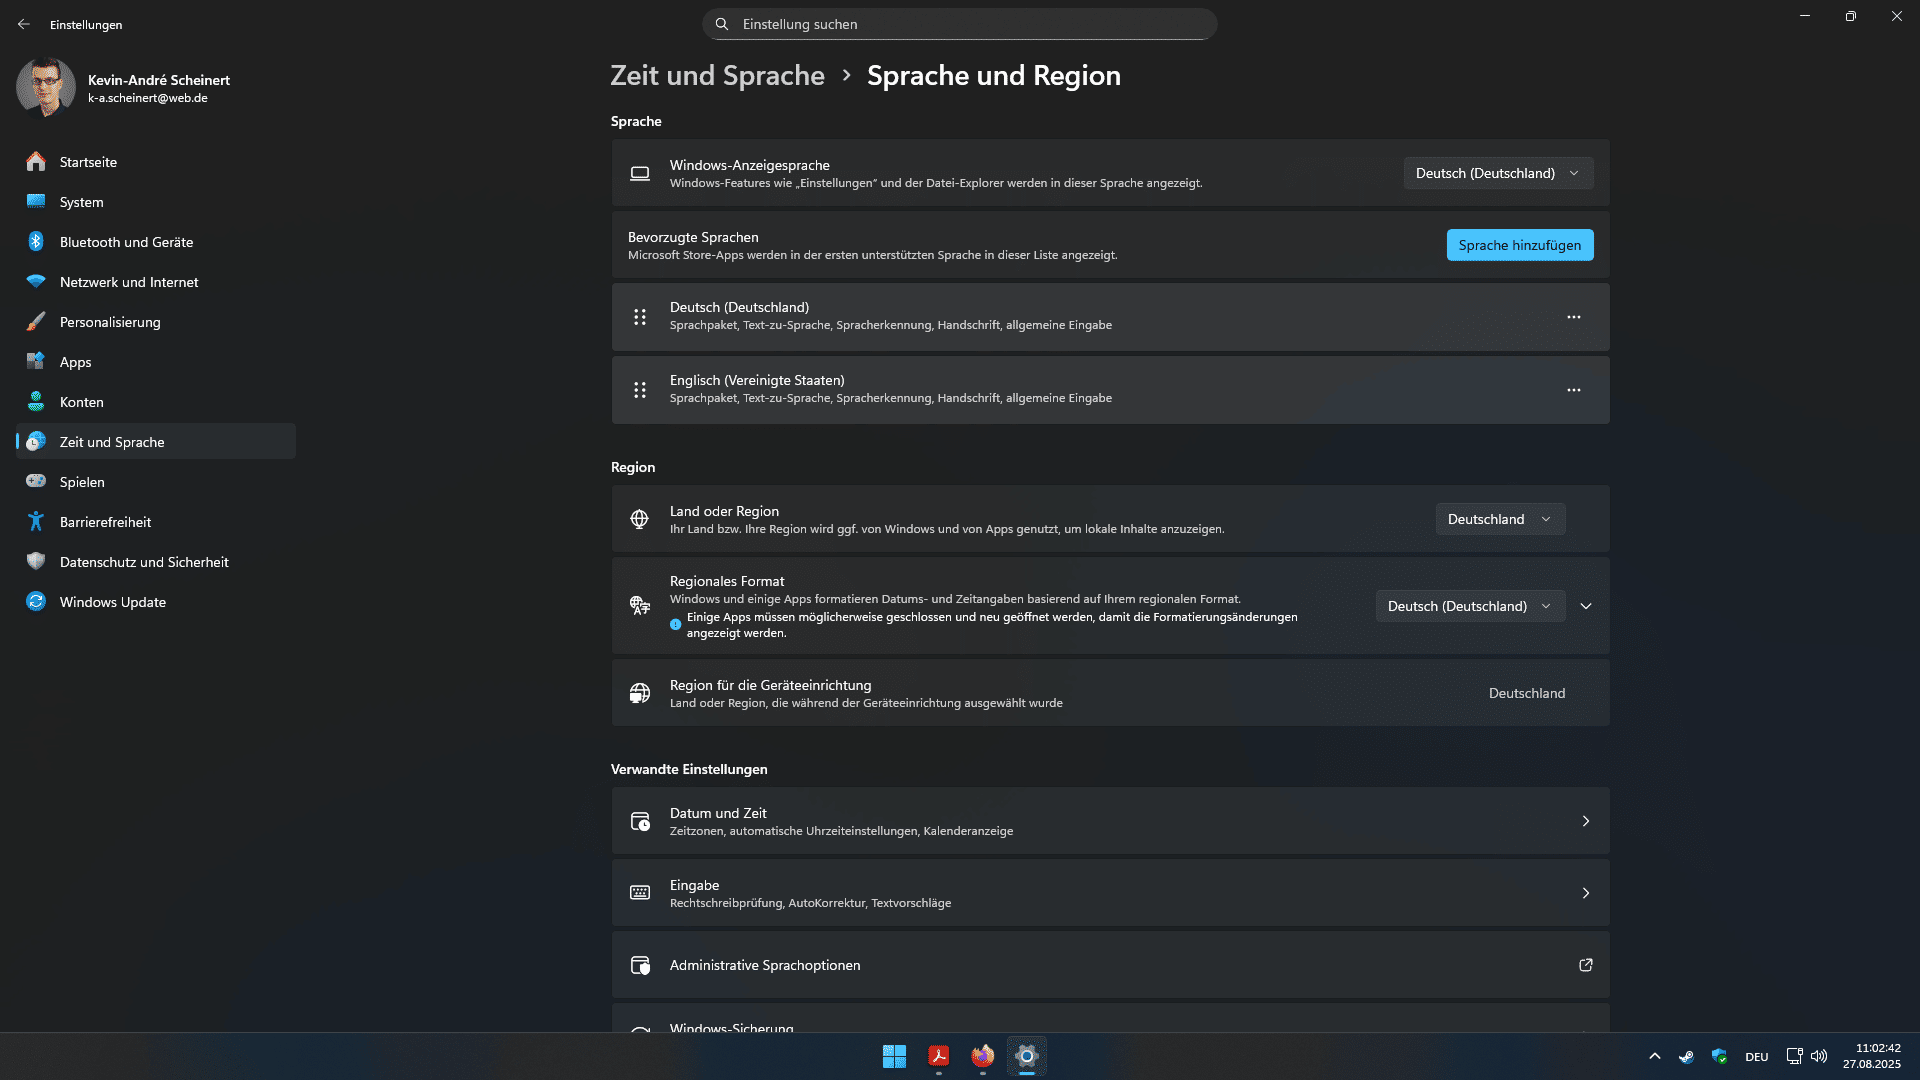The height and width of the screenshot is (1080, 1920).
Task: Open more options for Deutsch (Deutschland)
Action: tap(1573, 317)
